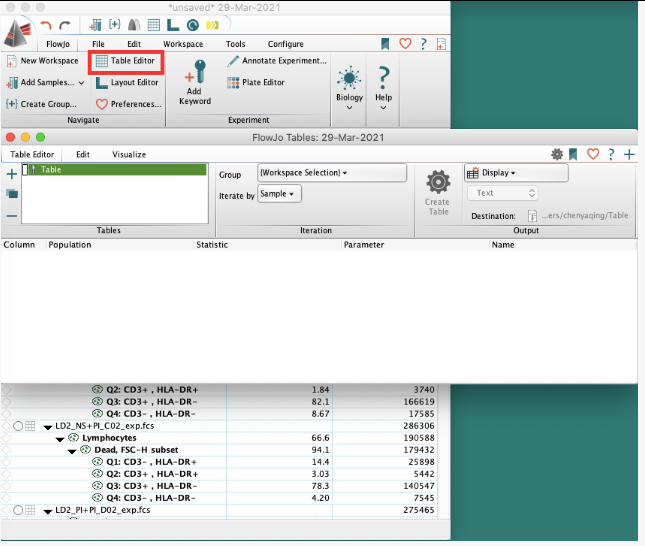Image resolution: width=645 pixels, height=546 pixels.
Task: Open the Workspace ribbon tab
Action: coord(183,44)
